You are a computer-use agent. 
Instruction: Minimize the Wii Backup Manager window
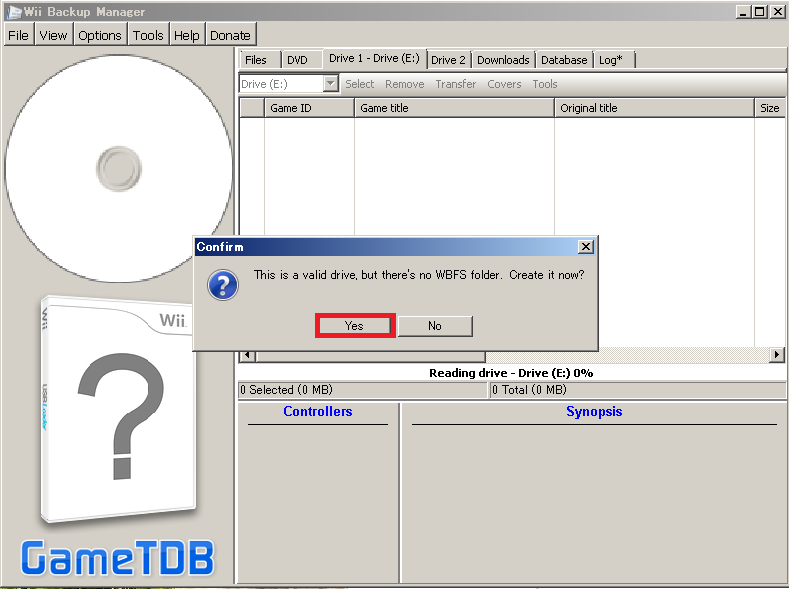tap(743, 12)
